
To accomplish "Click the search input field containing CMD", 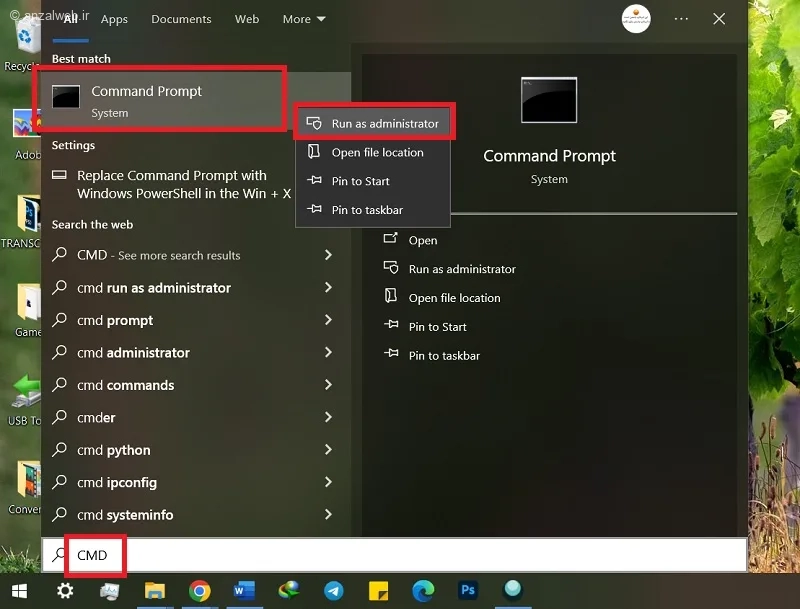I will [x=394, y=554].
